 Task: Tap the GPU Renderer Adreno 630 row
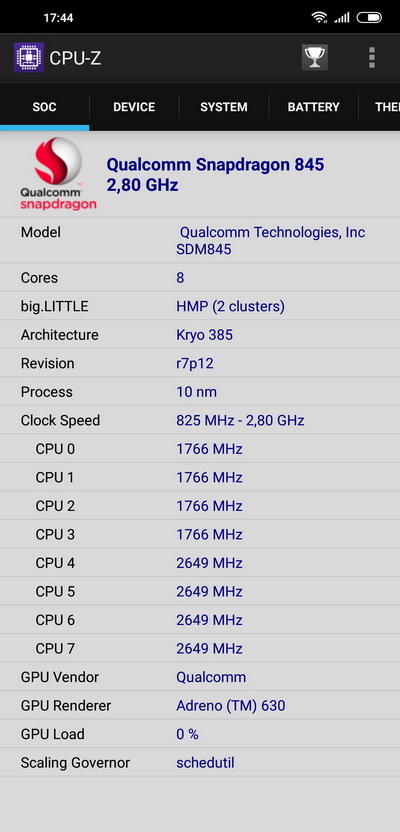[200, 706]
